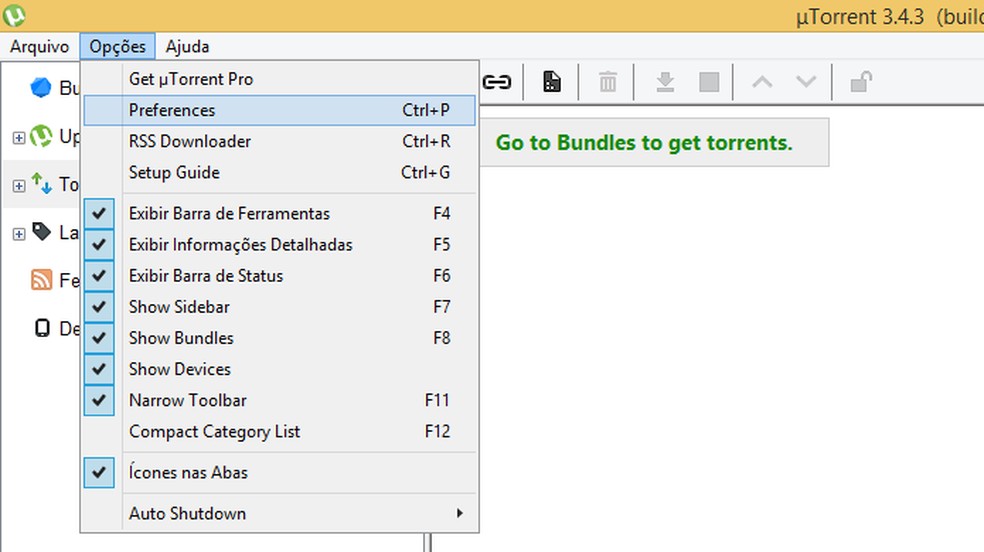
Task: Disable Narrow Toolbar option
Action: click(x=280, y=400)
